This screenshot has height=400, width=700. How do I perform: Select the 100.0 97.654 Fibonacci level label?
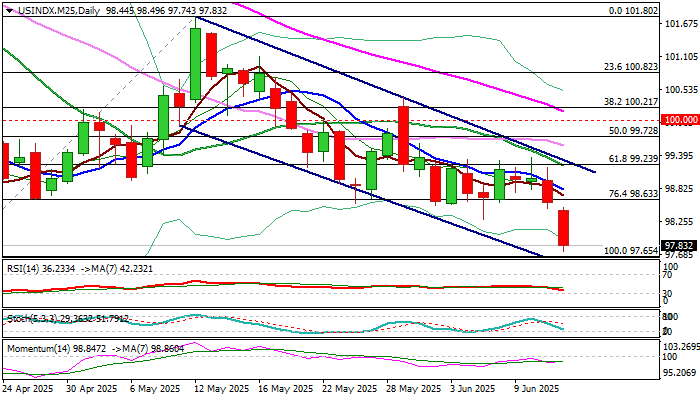(x=631, y=251)
